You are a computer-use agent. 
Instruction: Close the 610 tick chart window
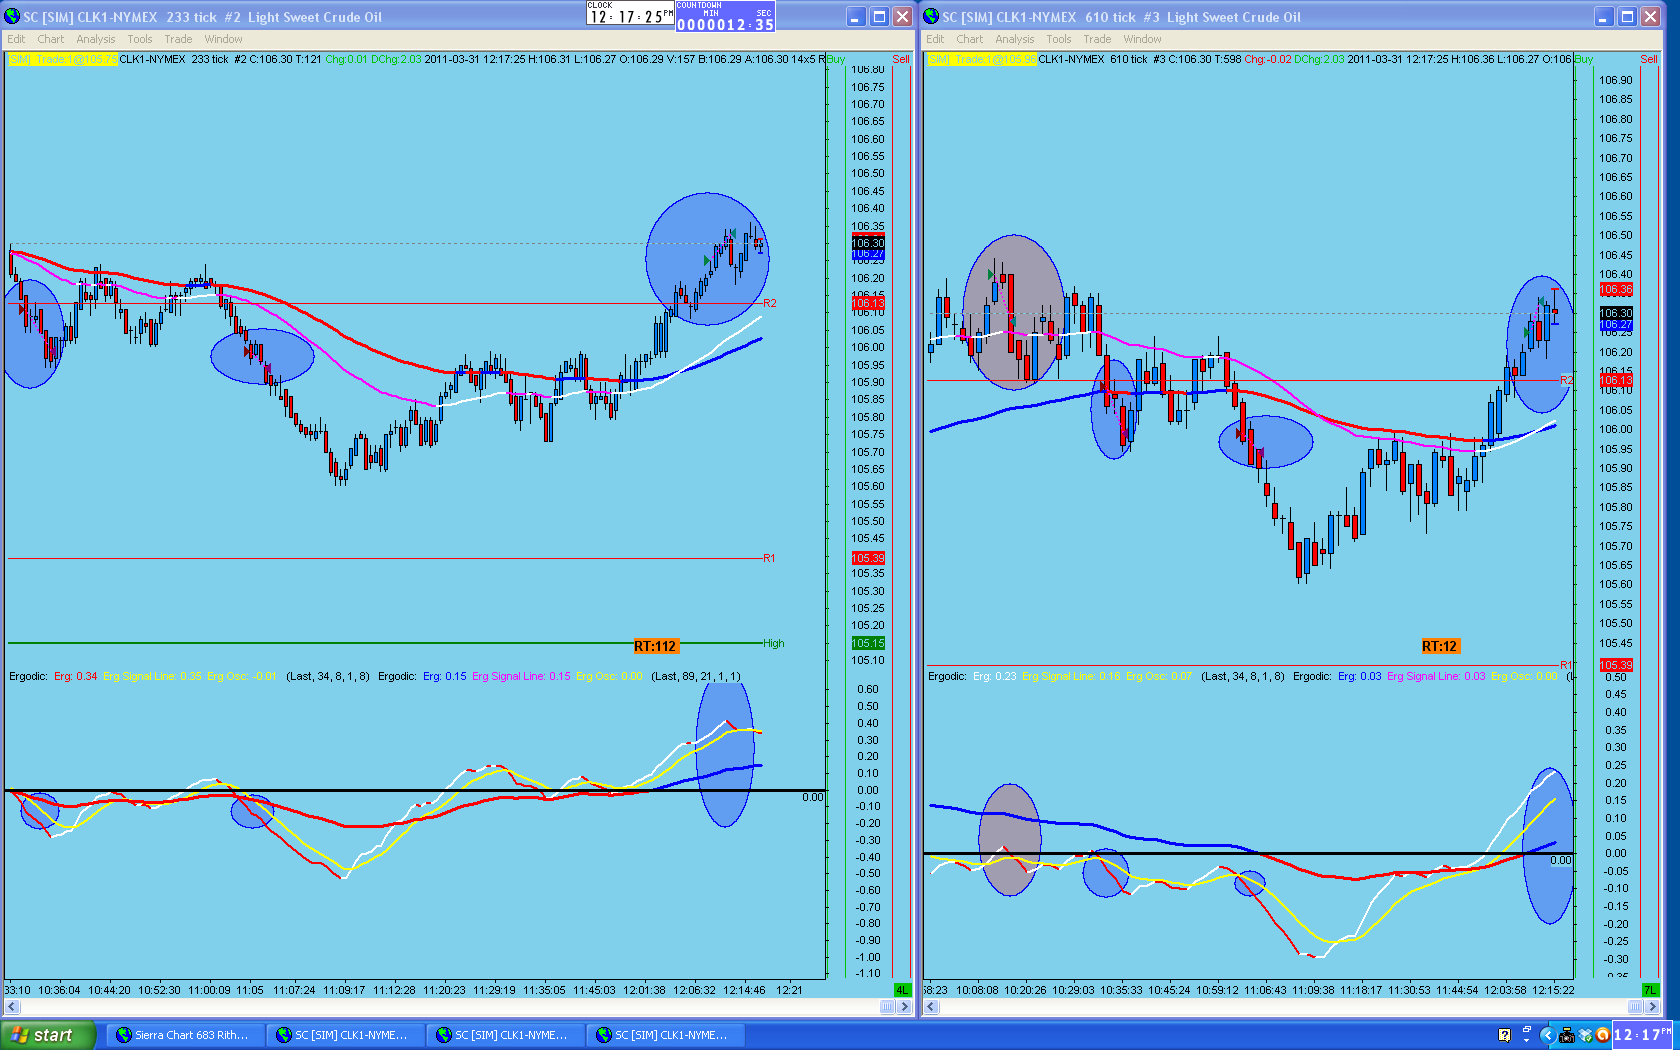pyautogui.click(x=1650, y=16)
